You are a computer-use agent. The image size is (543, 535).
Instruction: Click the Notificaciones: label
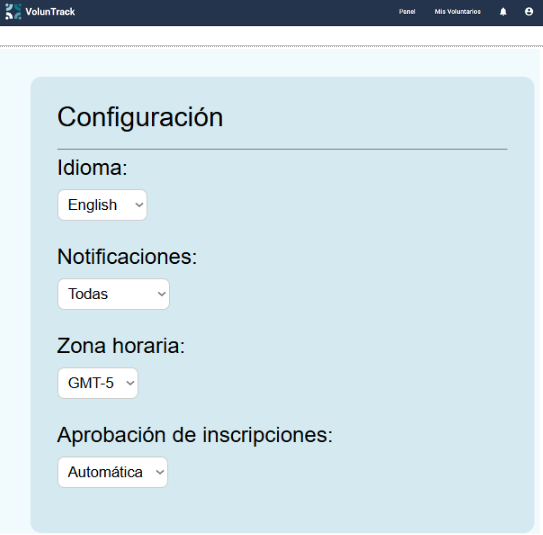[x=127, y=257]
